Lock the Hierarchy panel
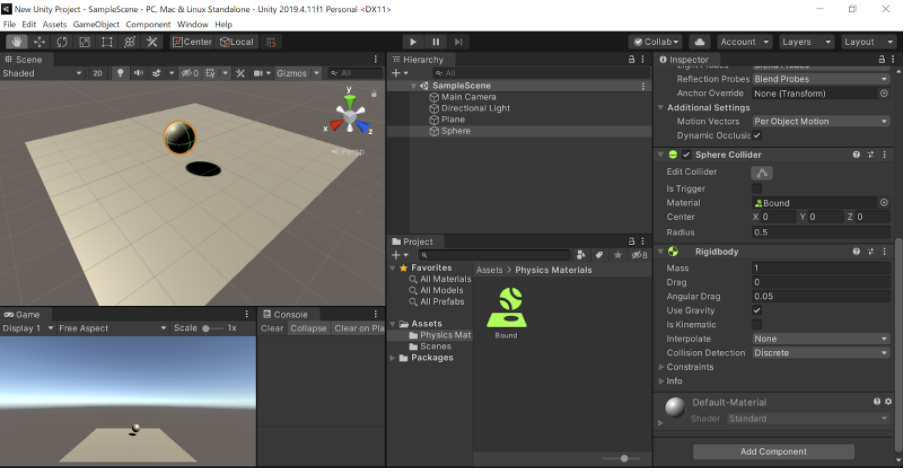904x473 pixels. pyautogui.click(x=631, y=59)
